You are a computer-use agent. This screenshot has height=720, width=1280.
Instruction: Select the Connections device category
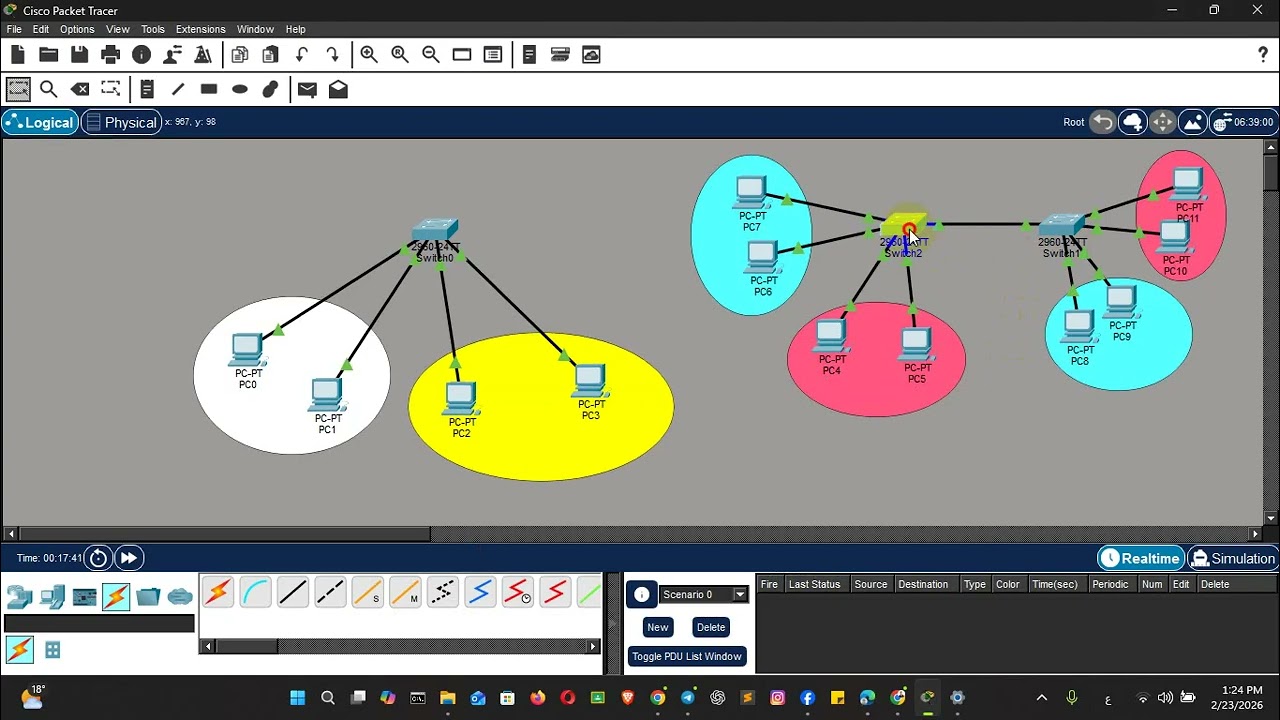(x=116, y=597)
